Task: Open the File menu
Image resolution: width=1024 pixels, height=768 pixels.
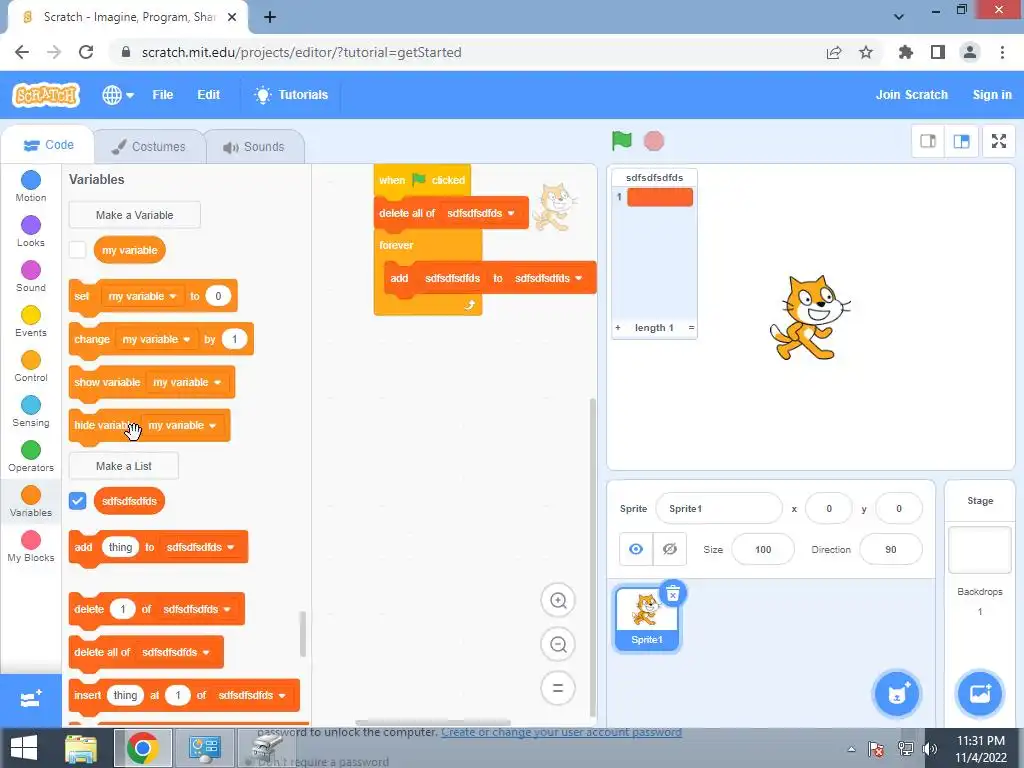Action: click(x=163, y=95)
